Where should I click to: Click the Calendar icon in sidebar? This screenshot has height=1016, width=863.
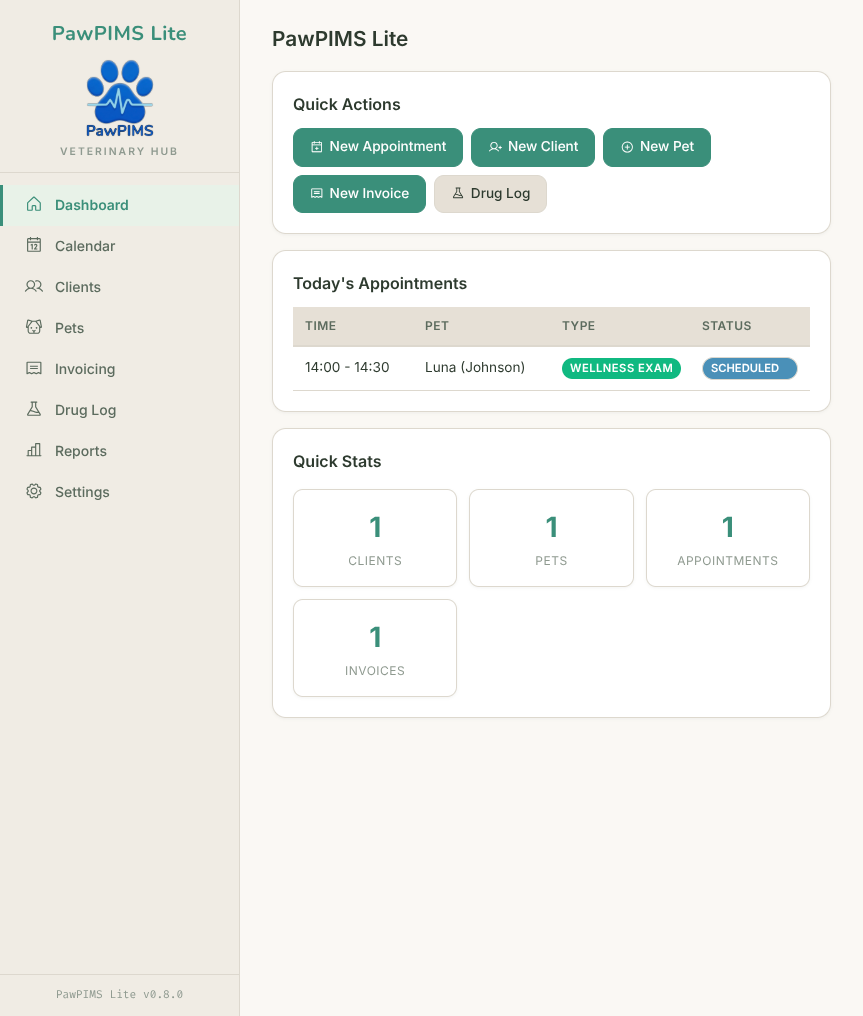tap(34, 246)
